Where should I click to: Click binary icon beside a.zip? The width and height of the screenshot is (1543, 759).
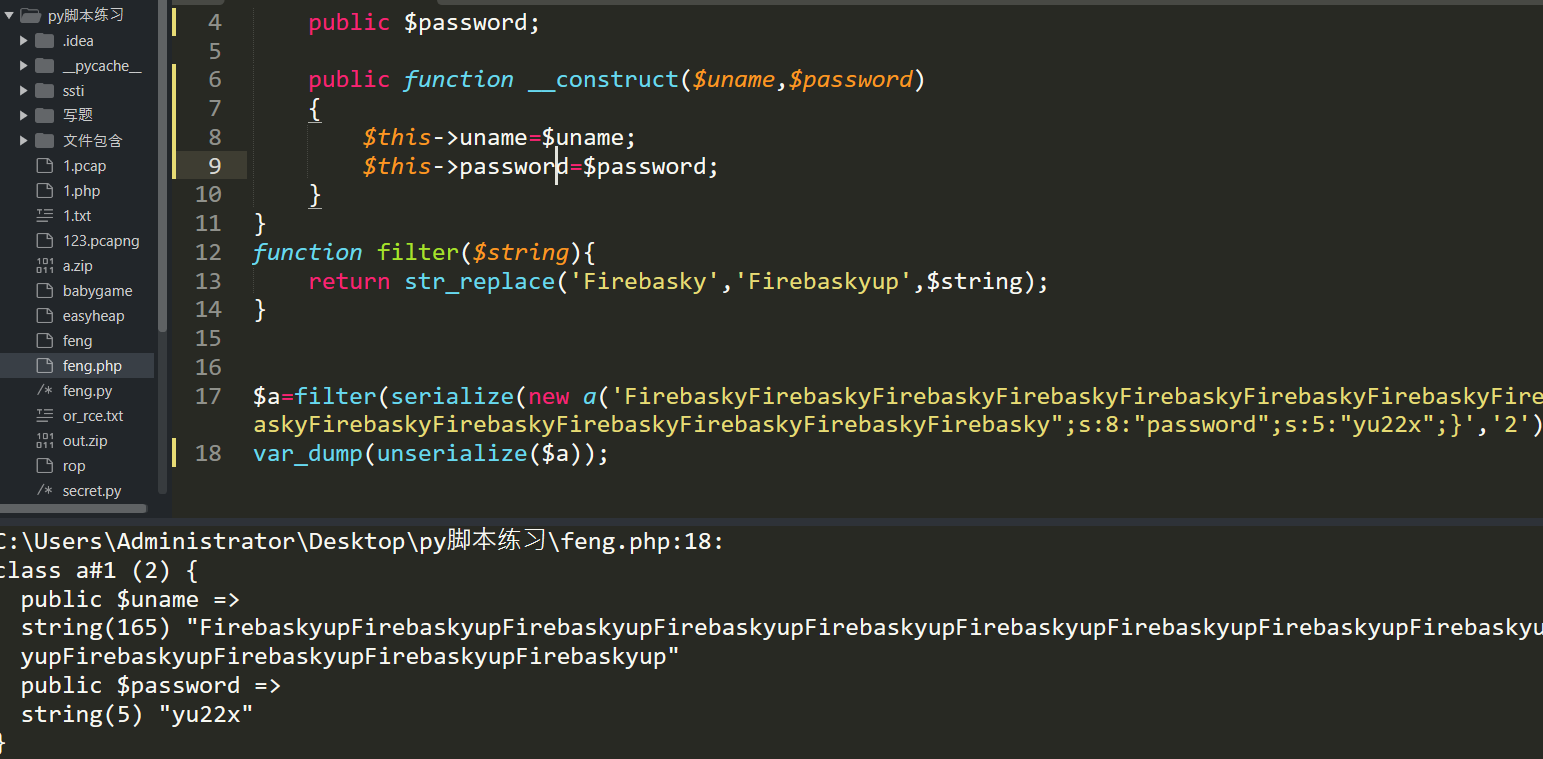click(44, 265)
